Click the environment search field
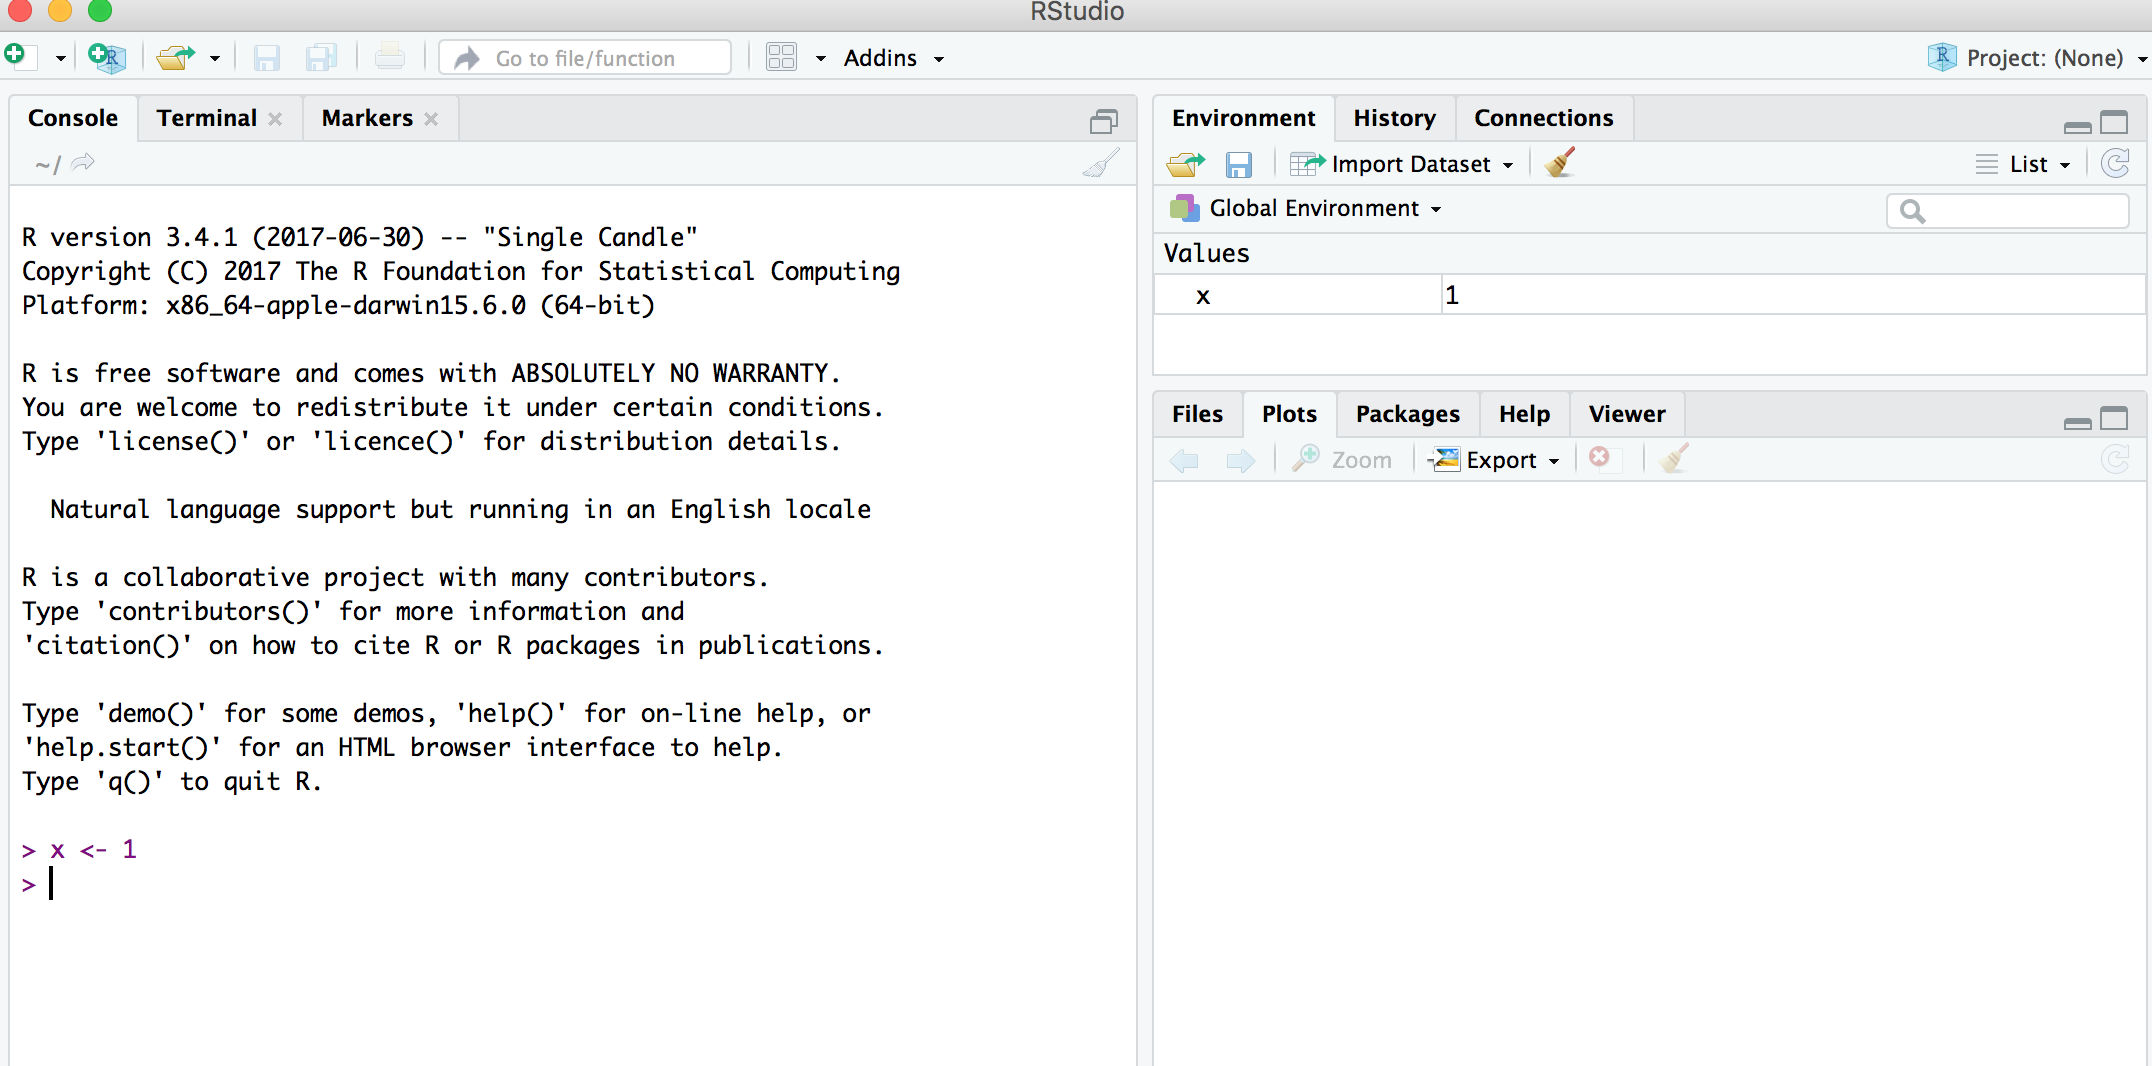Screen dimensions: 2152x1066 click(x=2007, y=211)
